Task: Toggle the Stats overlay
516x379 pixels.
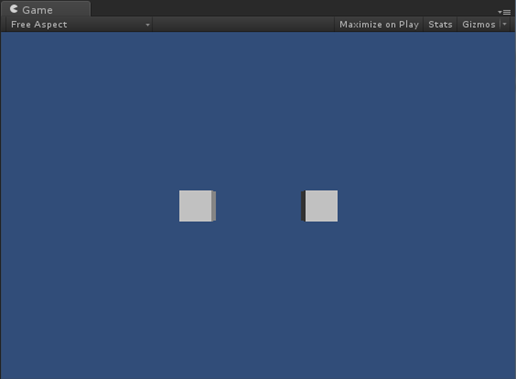Action: click(440, 24)
